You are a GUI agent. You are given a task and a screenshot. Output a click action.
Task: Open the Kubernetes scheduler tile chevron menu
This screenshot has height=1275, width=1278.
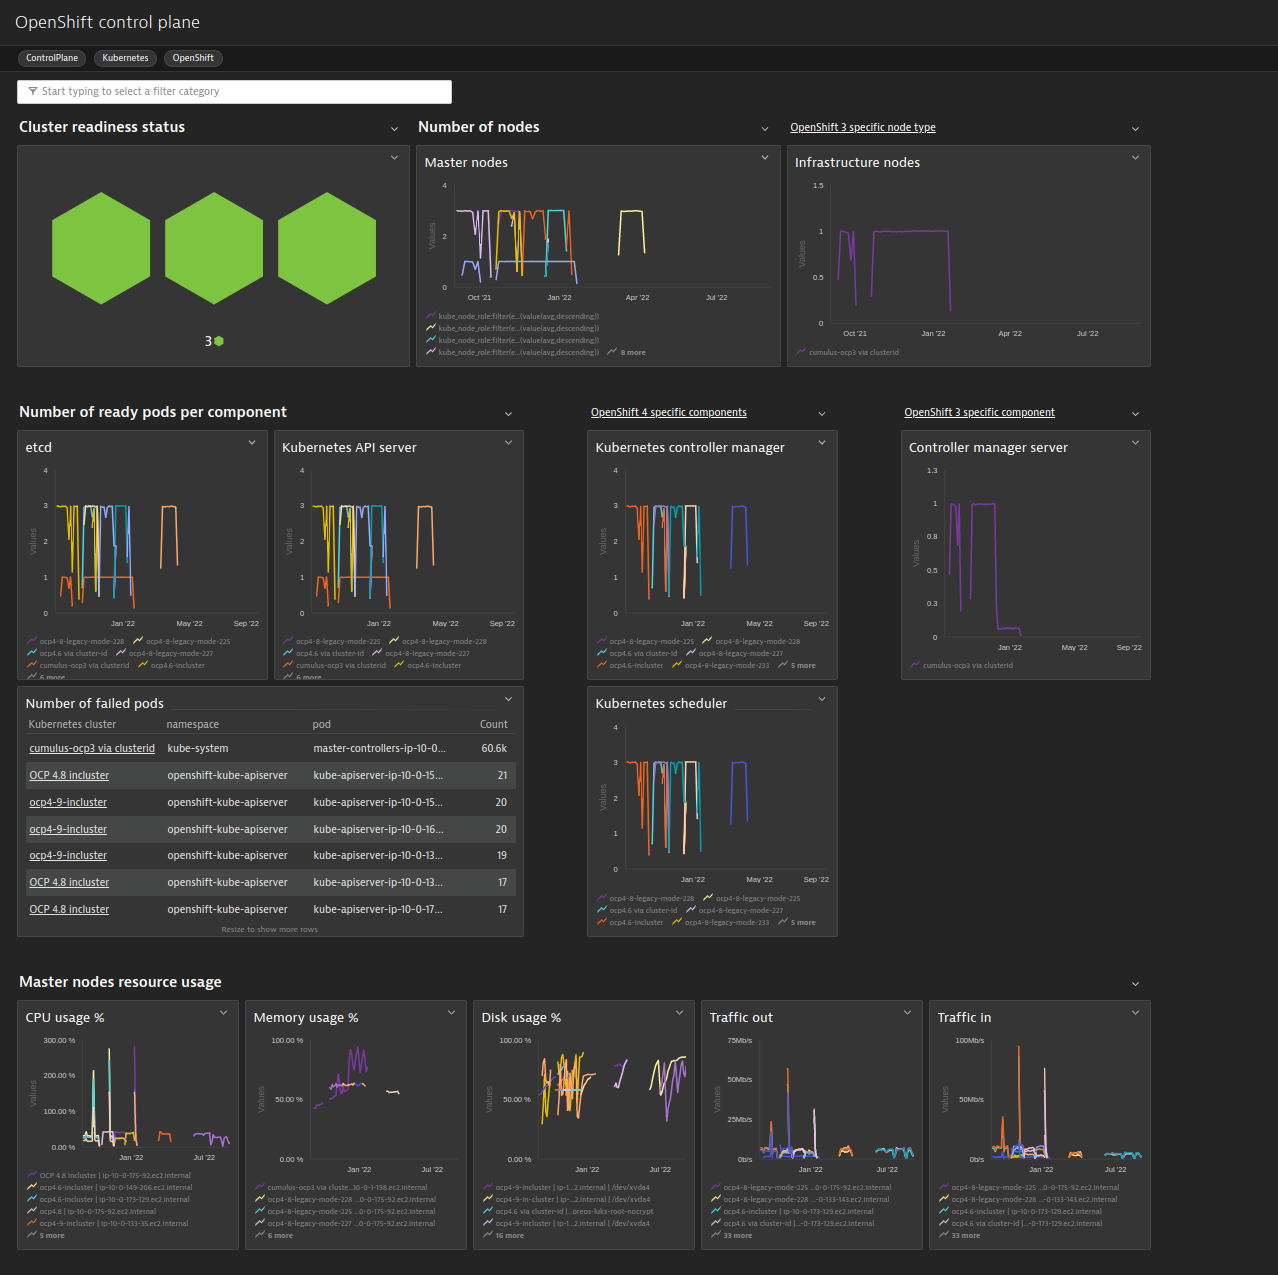[x=822, y=699]
